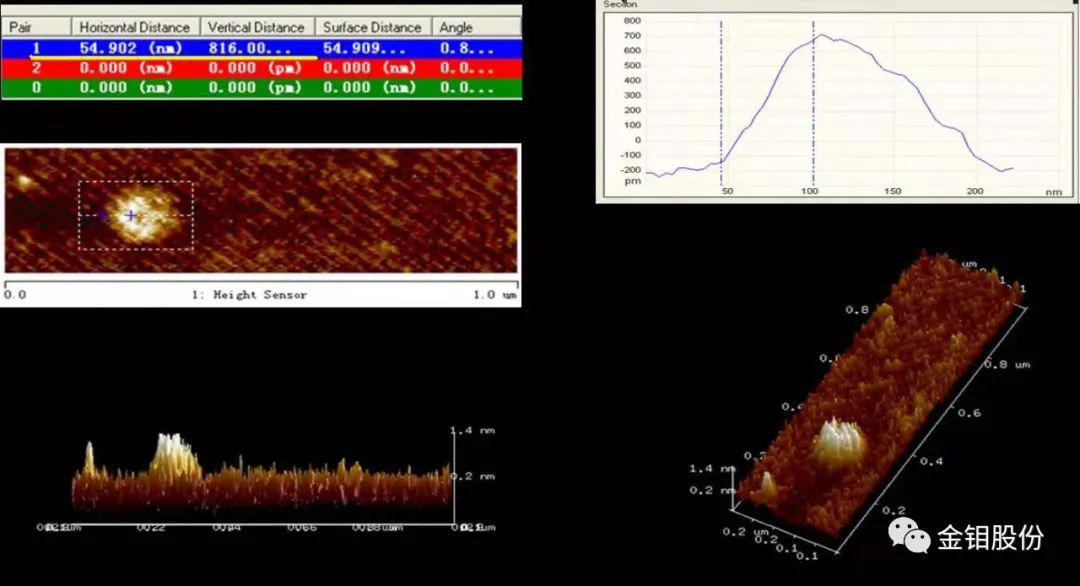Select the red pair 2 row
The height and width of the screenshot is (586, 1080).
click(x=260, y=68)
